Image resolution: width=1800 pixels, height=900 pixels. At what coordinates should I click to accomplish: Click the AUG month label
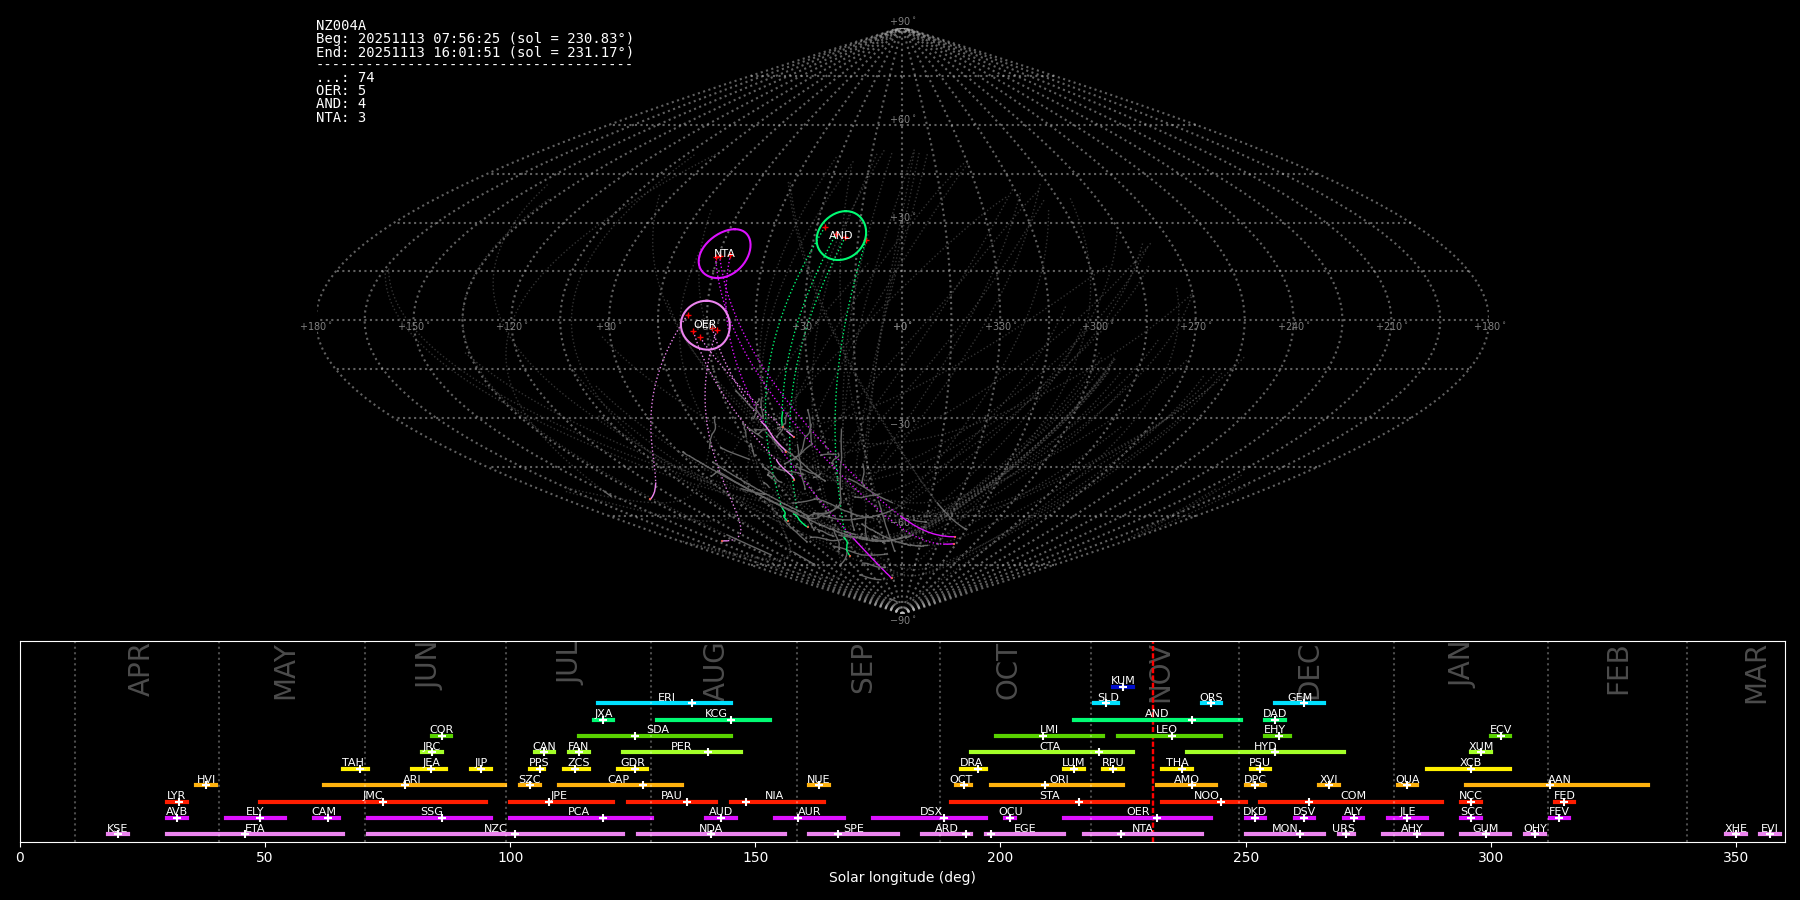(x=714, y=670)
